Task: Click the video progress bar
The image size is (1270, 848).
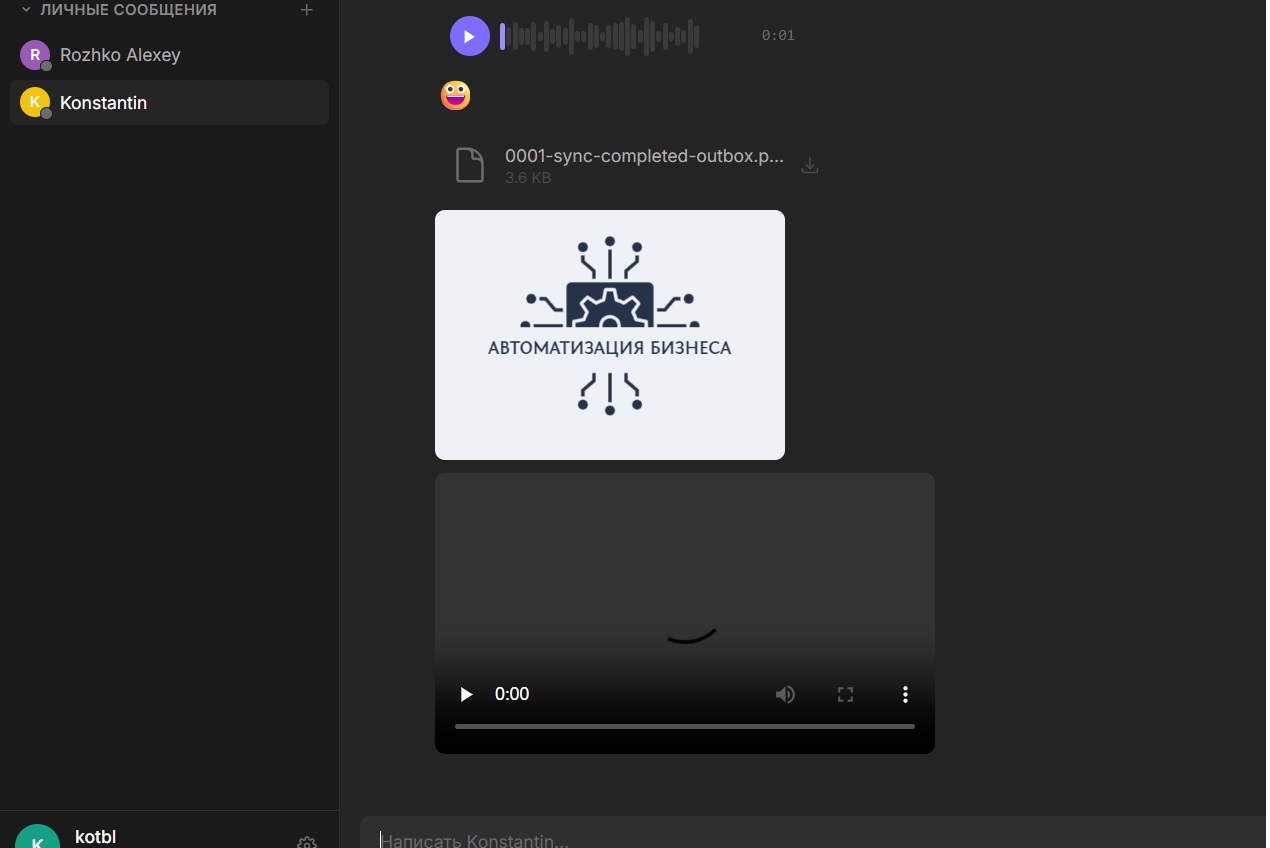Action: (x=684, y=726)
